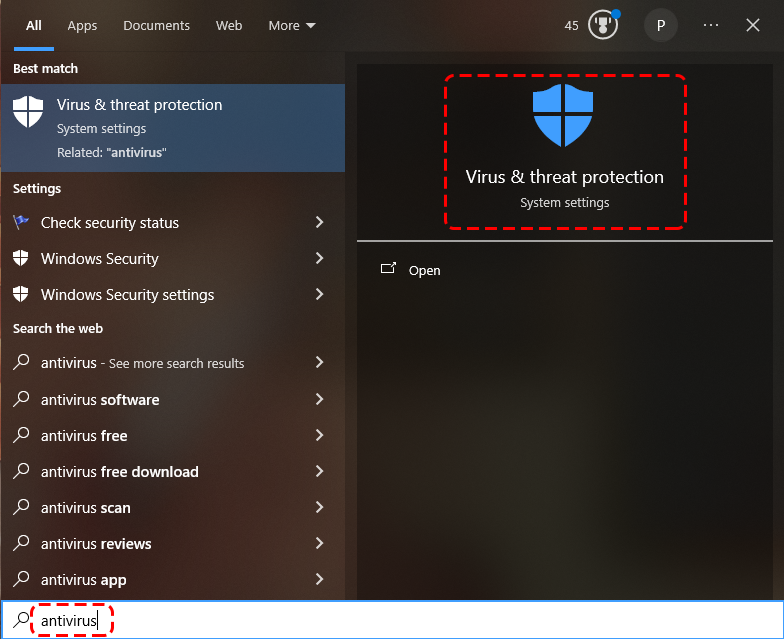
Task: Expand Check security status arrow
Action: [x=320, y=222]
